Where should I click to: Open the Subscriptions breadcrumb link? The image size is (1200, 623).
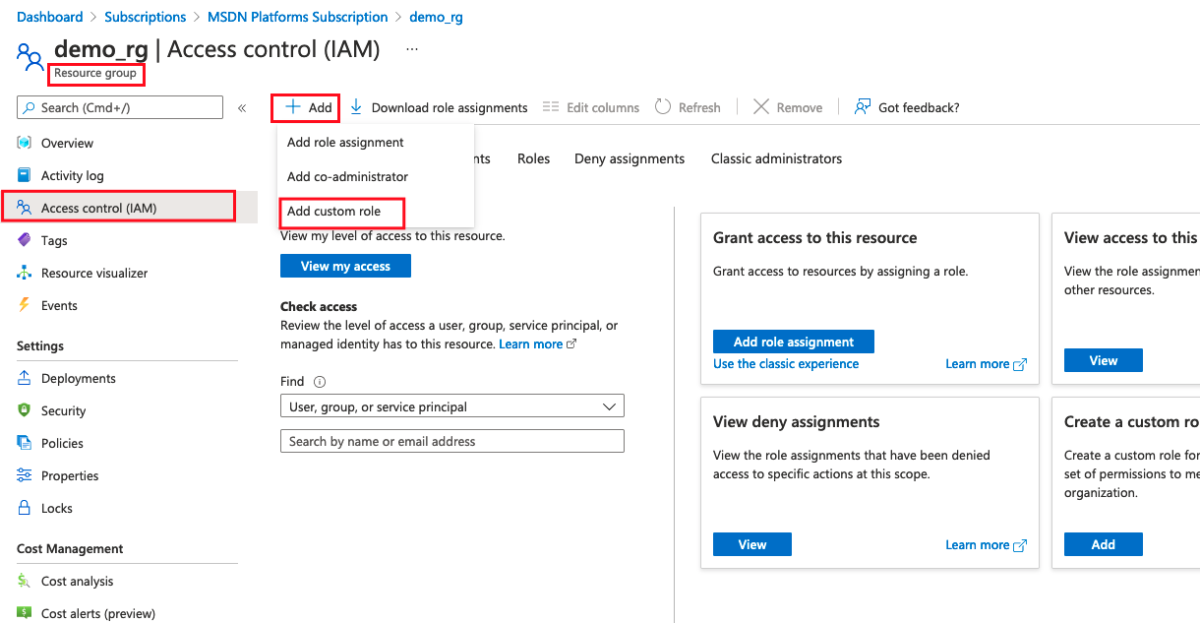(145, 16)
